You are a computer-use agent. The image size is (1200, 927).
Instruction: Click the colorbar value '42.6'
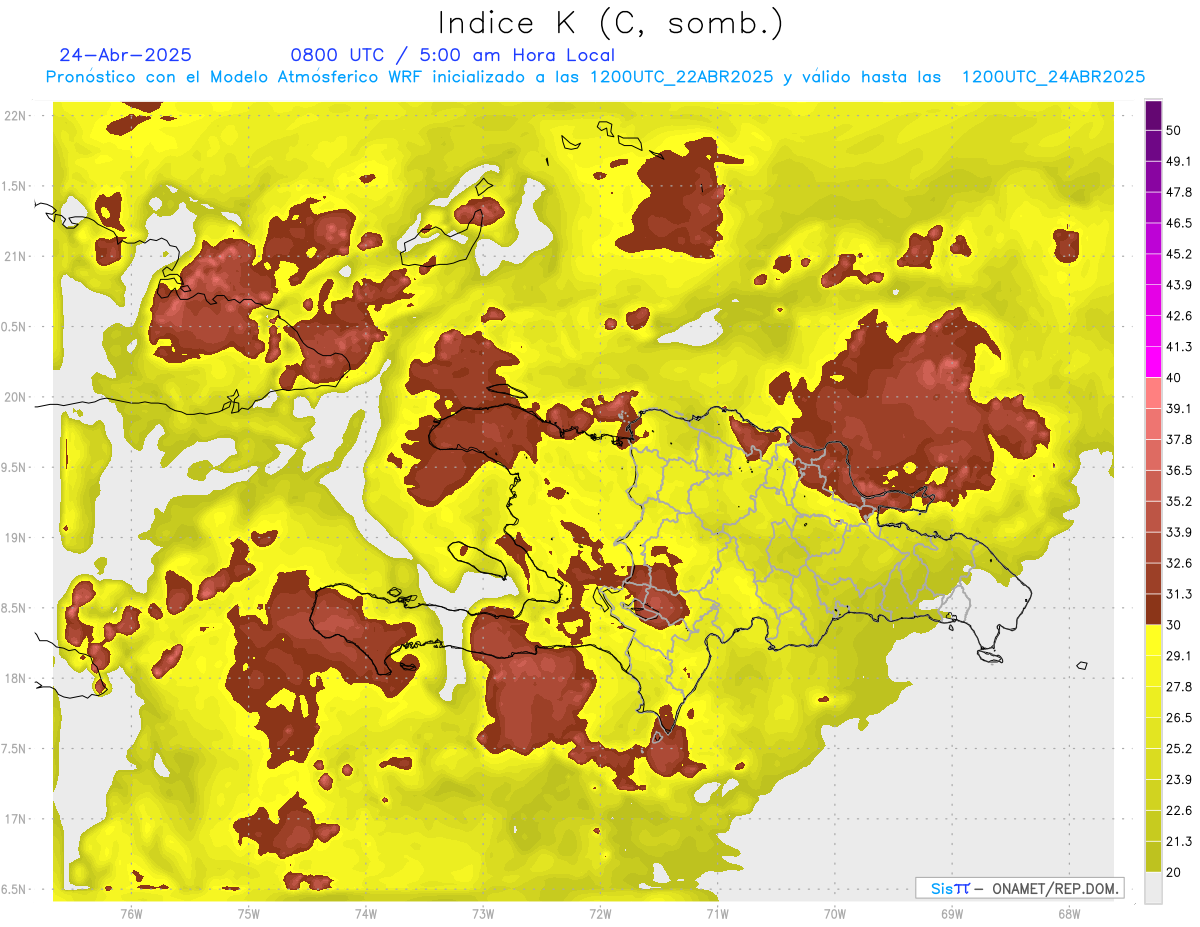(x=1179, y=316)
